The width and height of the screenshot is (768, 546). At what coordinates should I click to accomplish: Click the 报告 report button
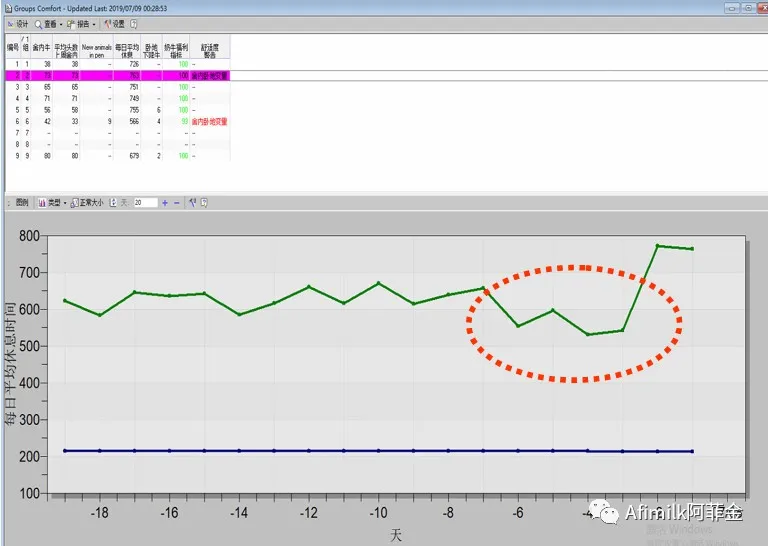point(78,24)
